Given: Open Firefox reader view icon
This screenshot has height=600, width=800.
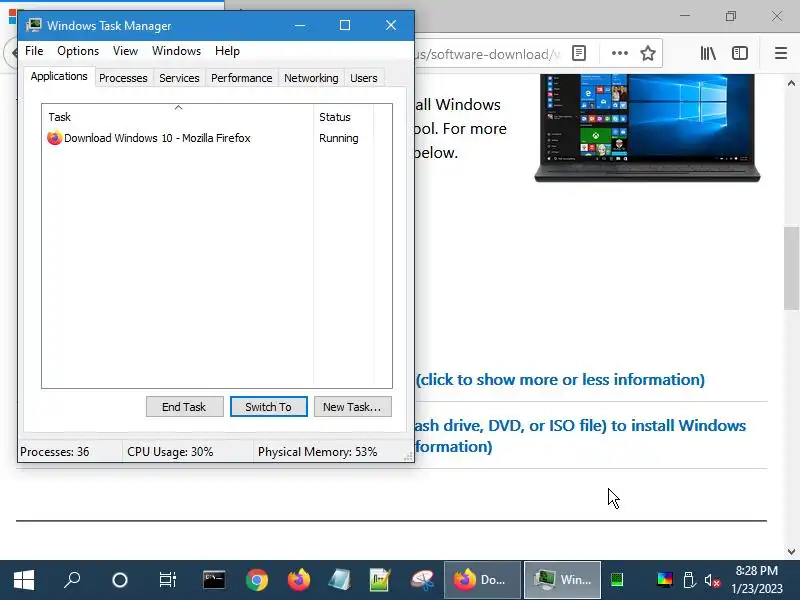Looking at the screenshot, I should [579, 53].
